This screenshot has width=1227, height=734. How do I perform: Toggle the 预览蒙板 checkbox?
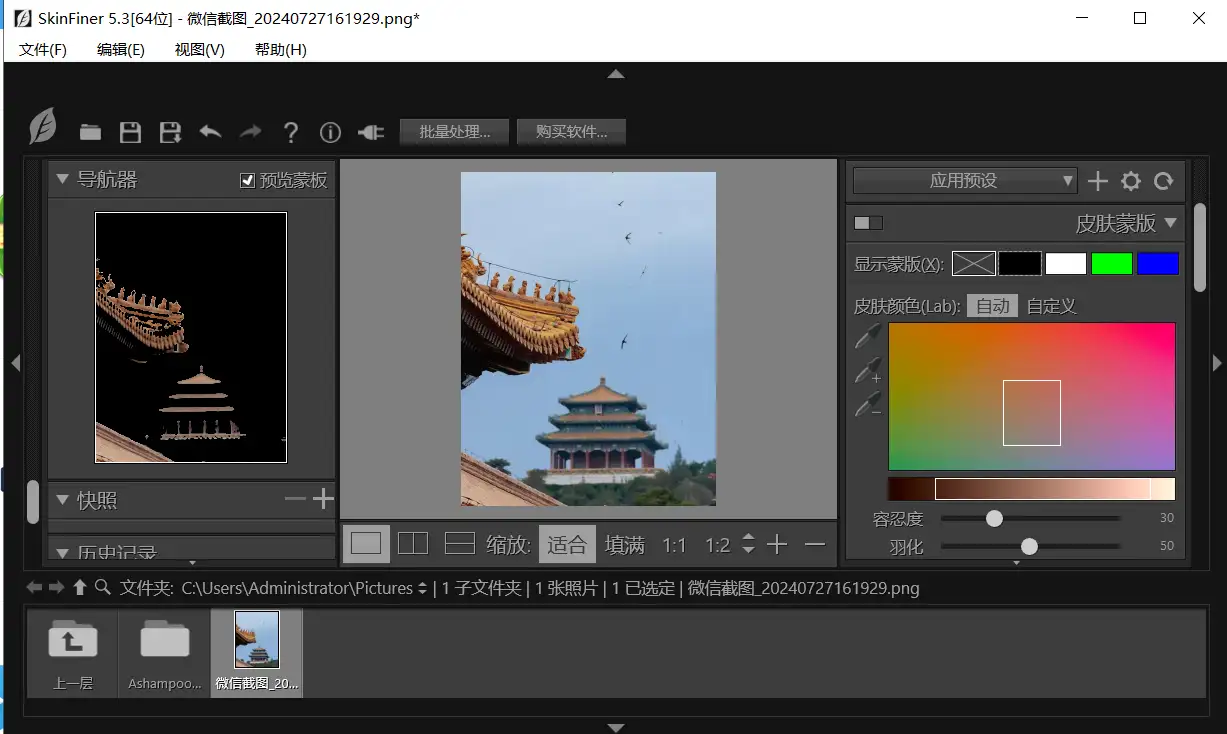[248, 180]
